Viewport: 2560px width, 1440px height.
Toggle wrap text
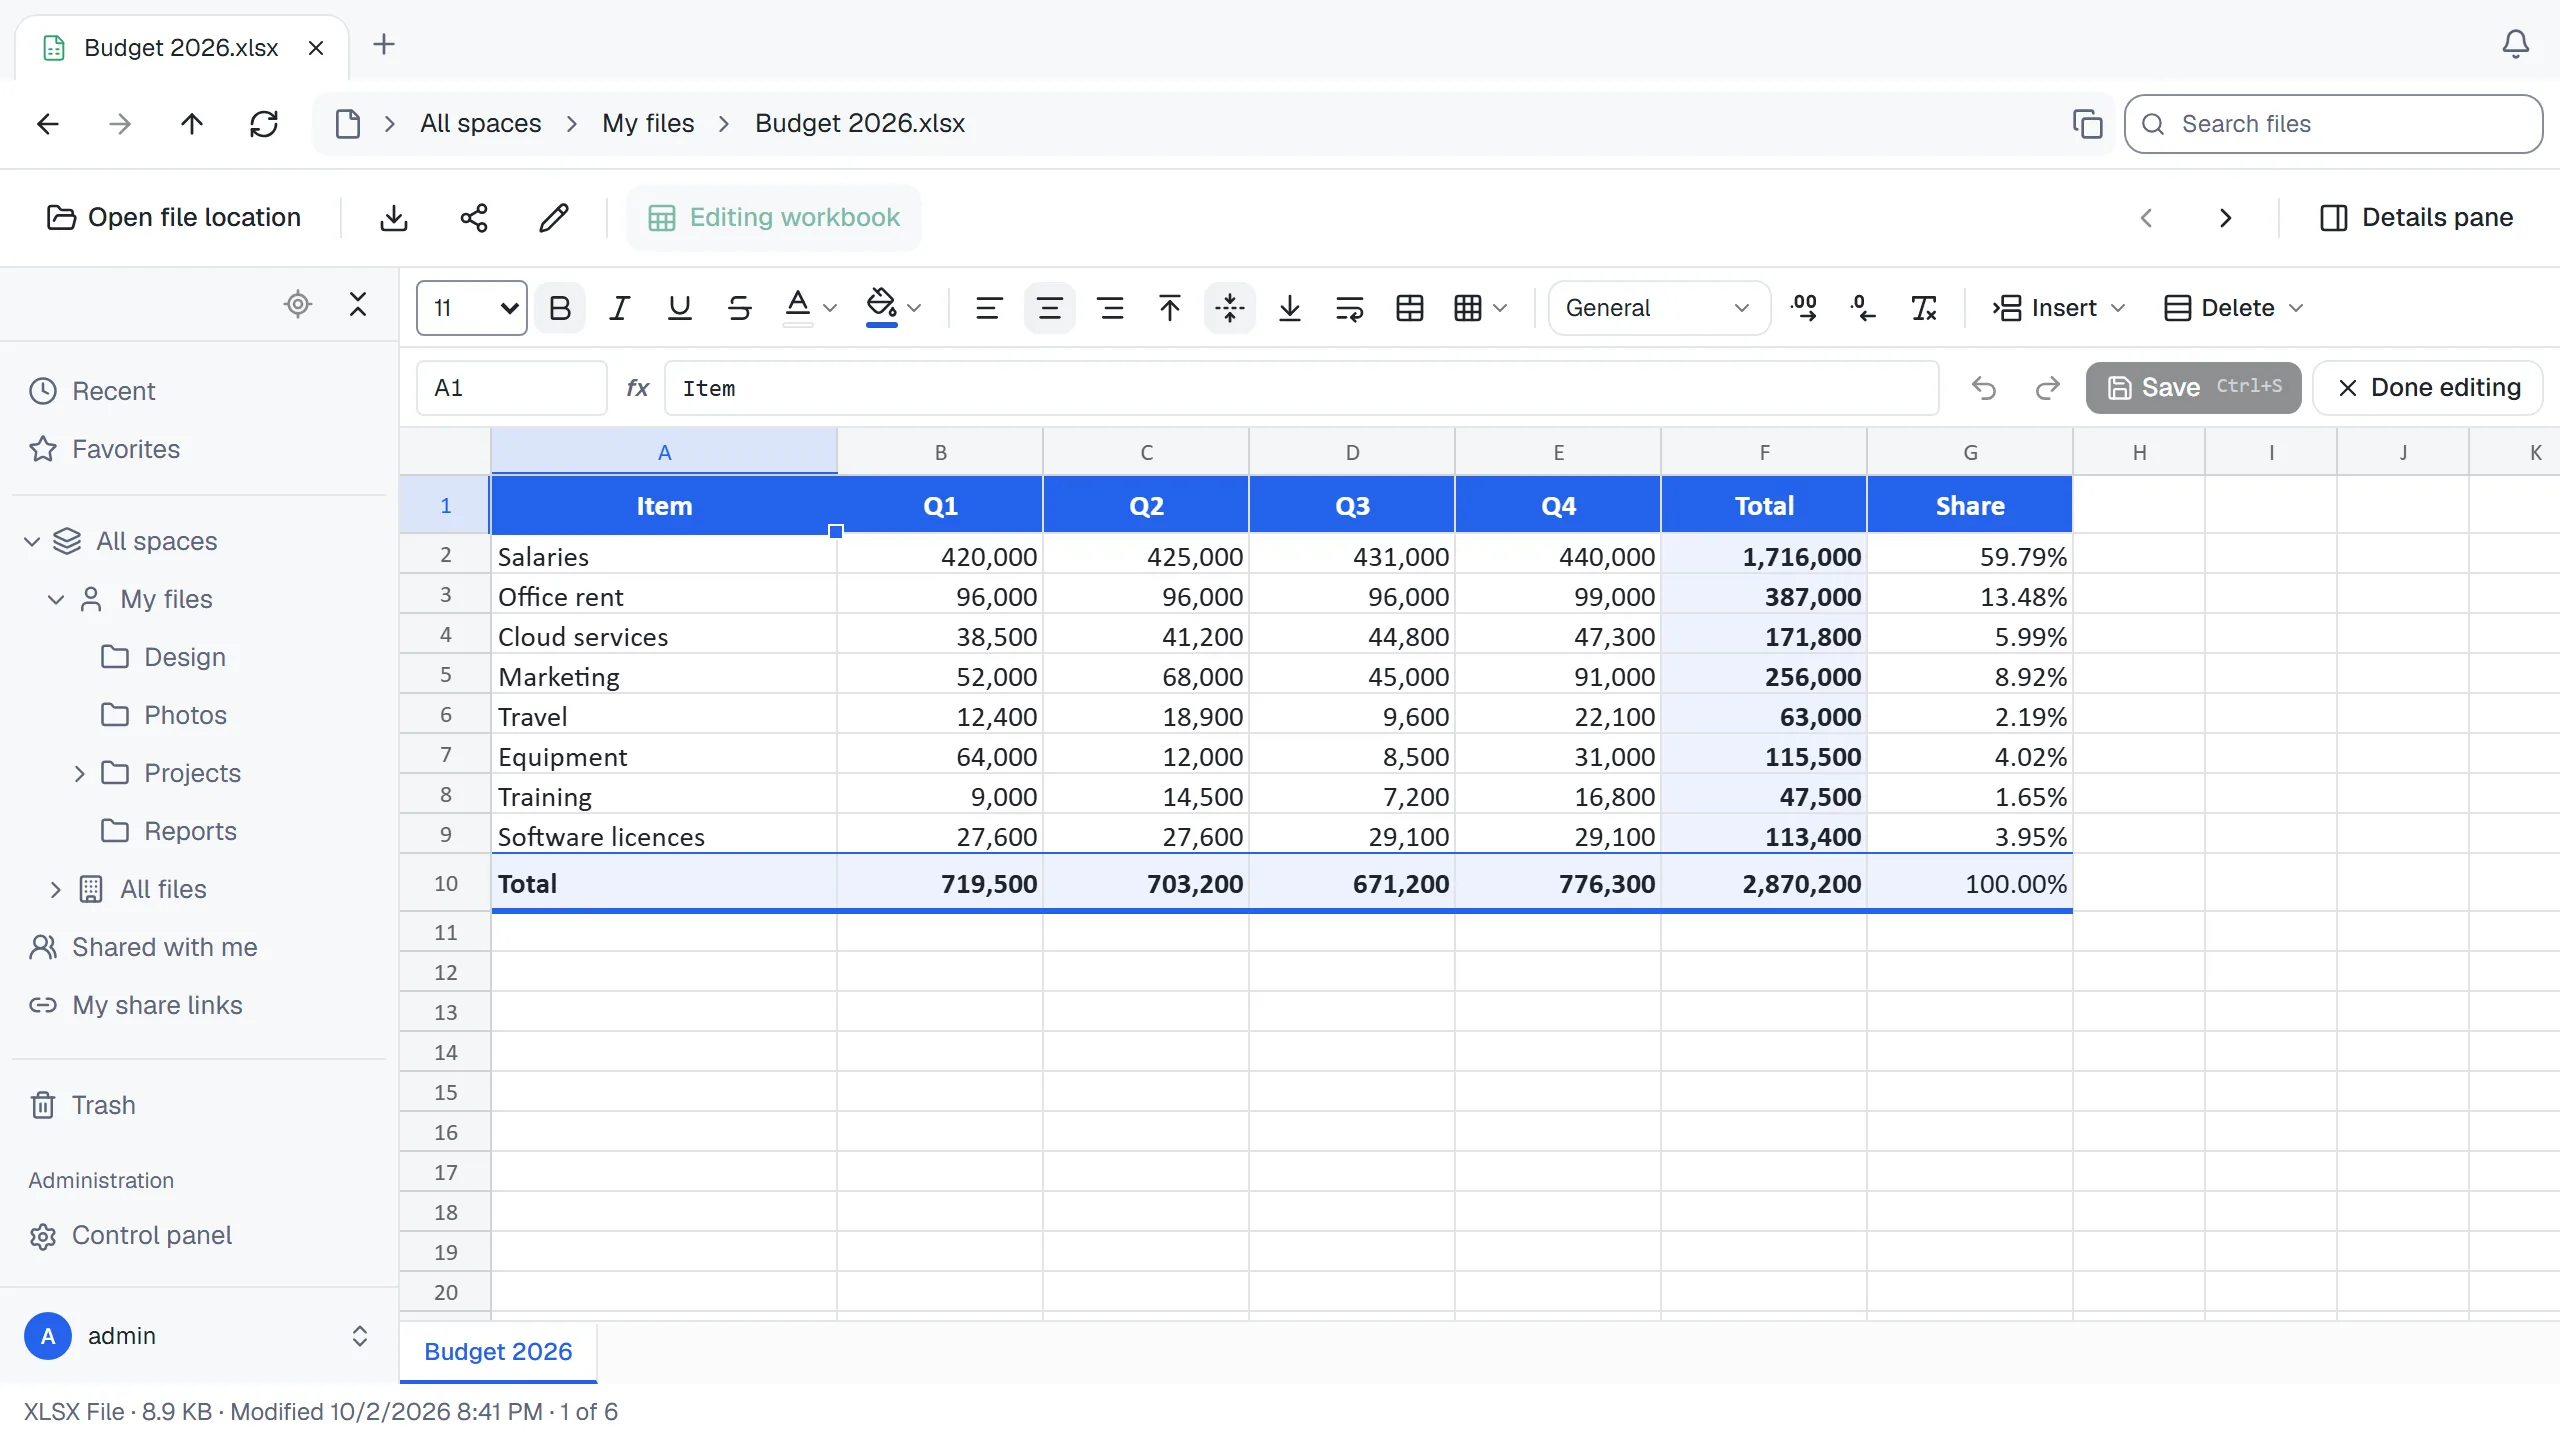pyautogui.click(x=1350, y=308)
